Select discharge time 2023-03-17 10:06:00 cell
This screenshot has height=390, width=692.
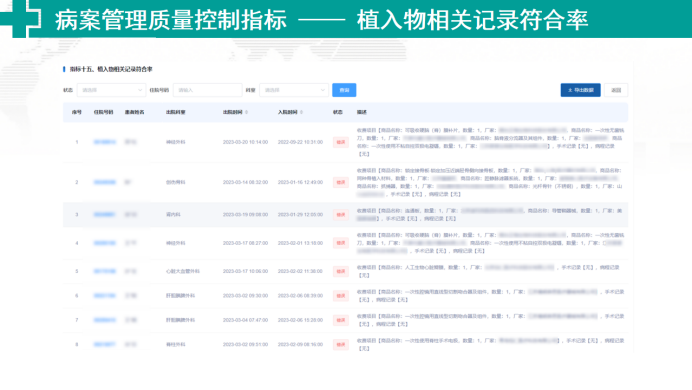pos(245,271)
